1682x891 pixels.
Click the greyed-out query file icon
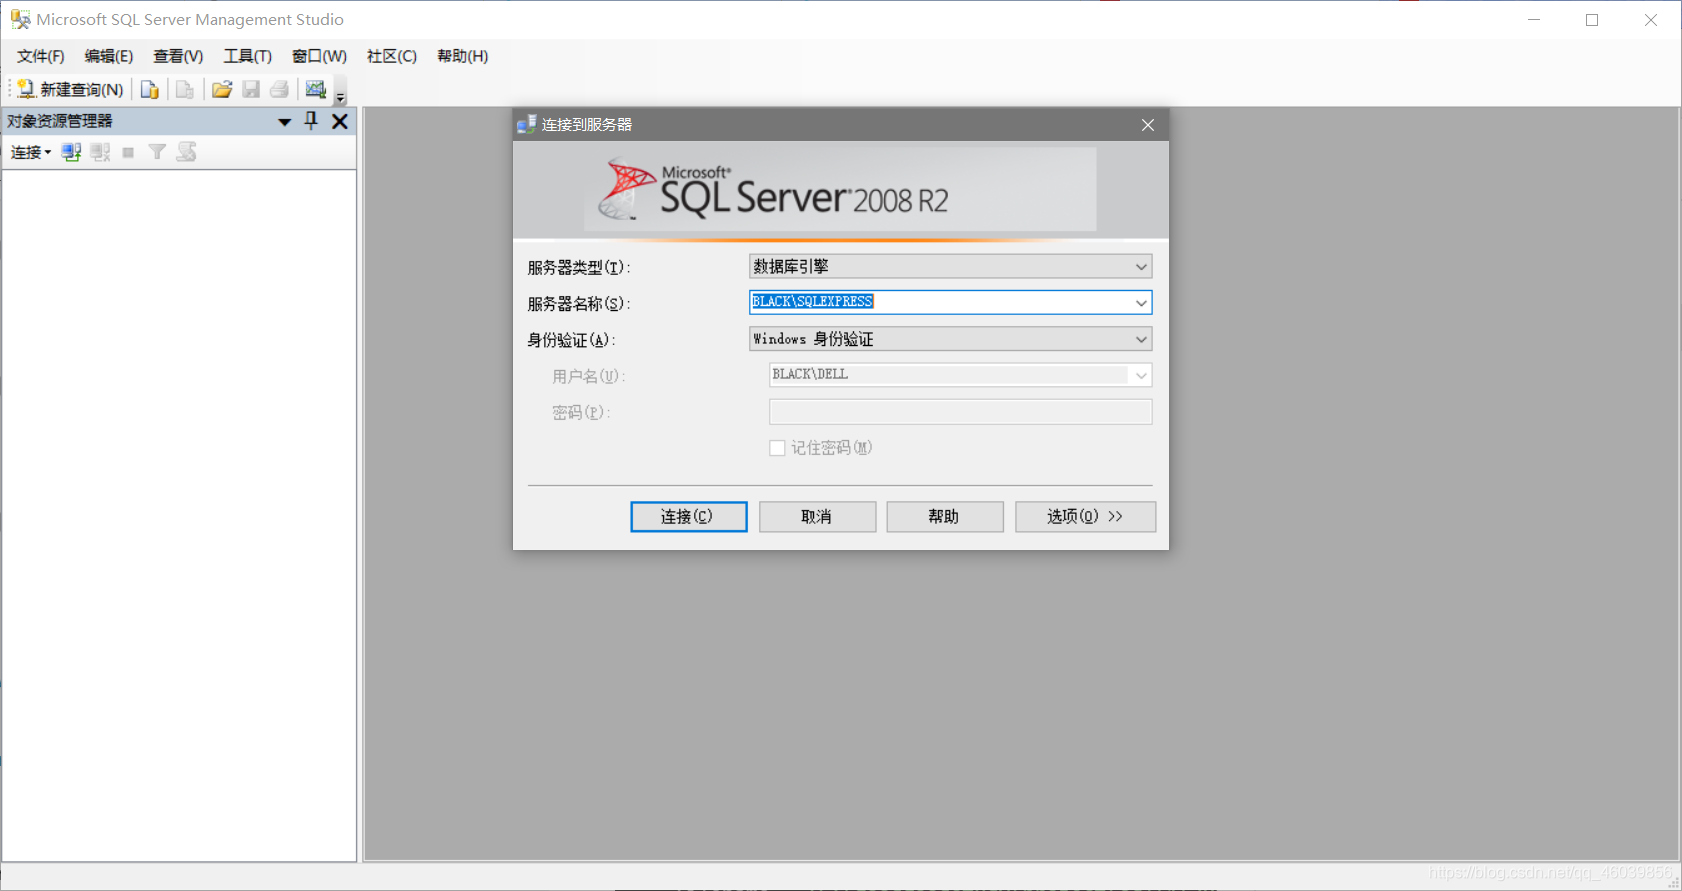click(185, 89)
